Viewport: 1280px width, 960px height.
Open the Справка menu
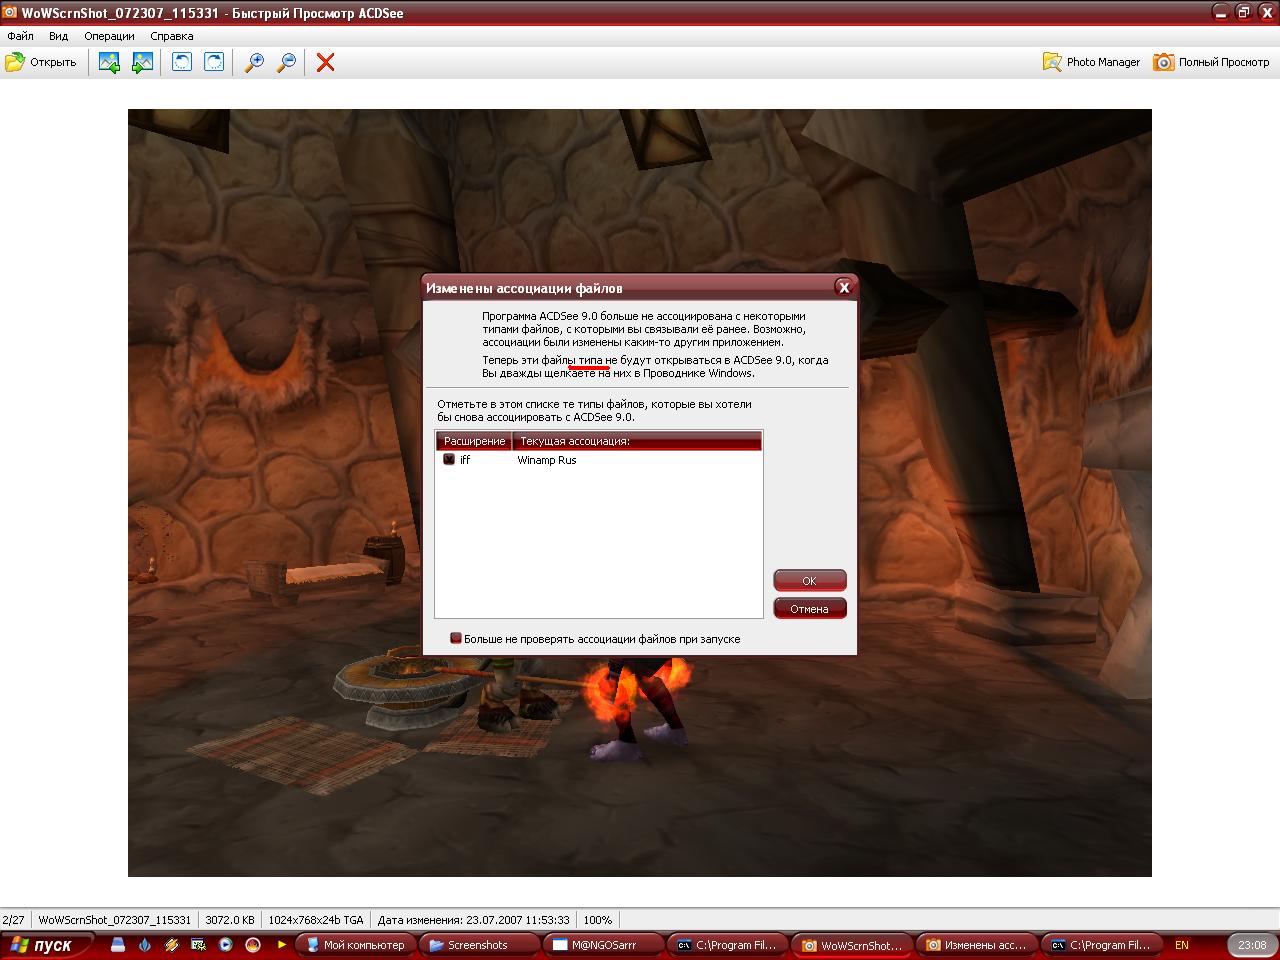(171, 36)
